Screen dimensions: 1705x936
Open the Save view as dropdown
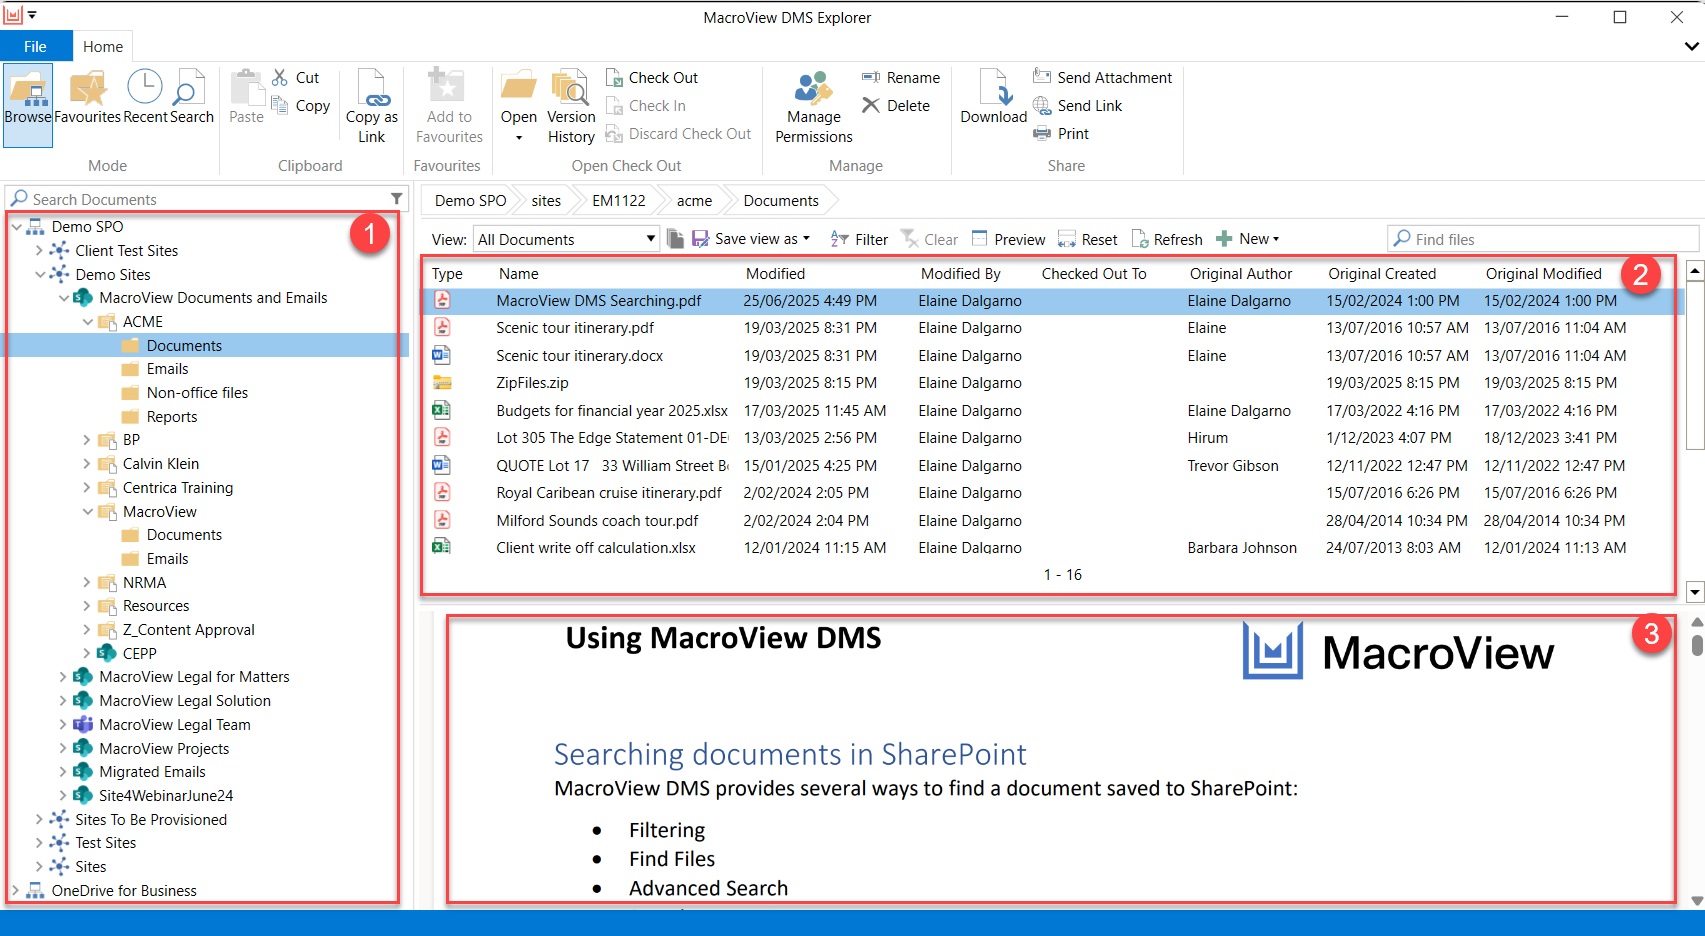(x=751, y=239)
